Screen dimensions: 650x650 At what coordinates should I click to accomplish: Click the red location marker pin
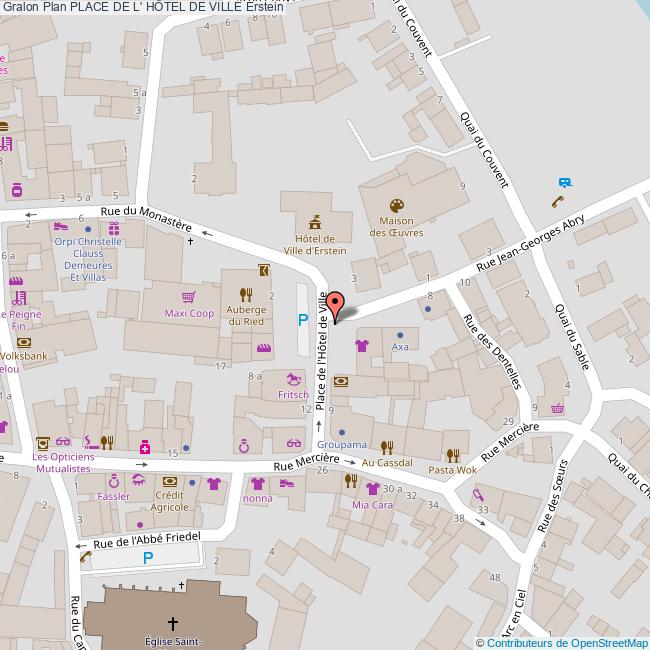[x=336, y=306]
